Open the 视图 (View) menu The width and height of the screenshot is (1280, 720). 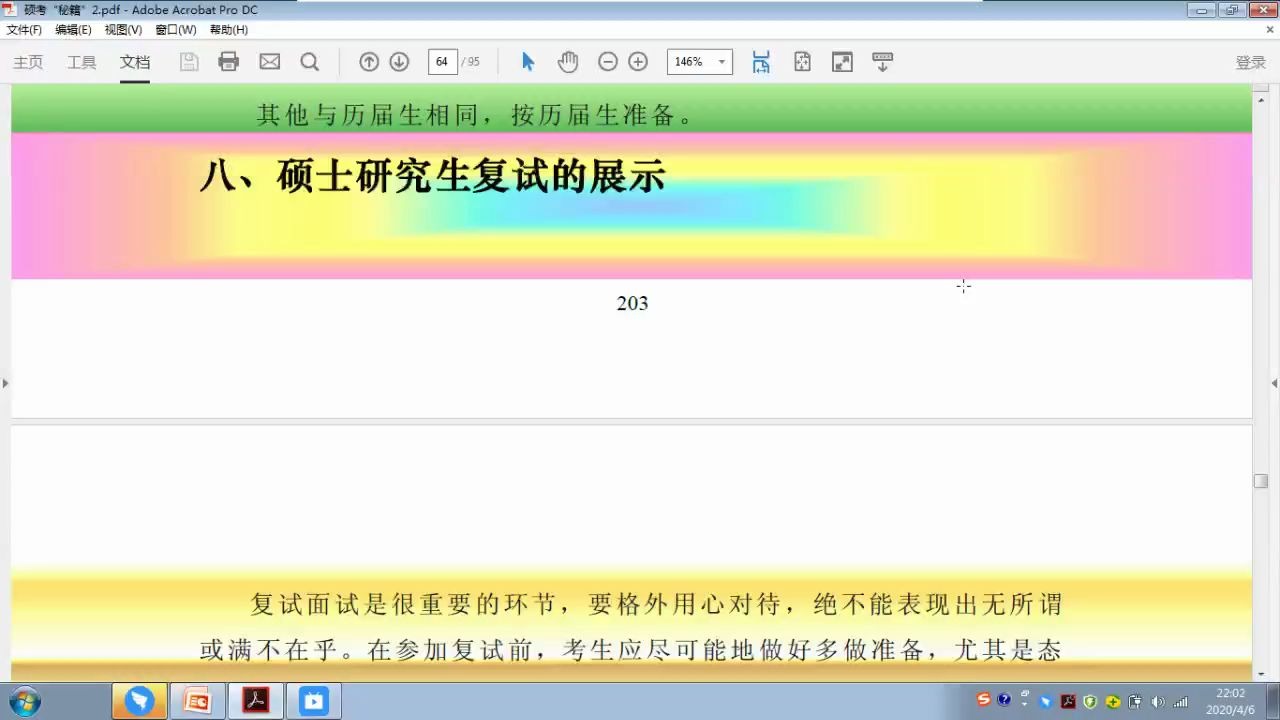(122, 29)
